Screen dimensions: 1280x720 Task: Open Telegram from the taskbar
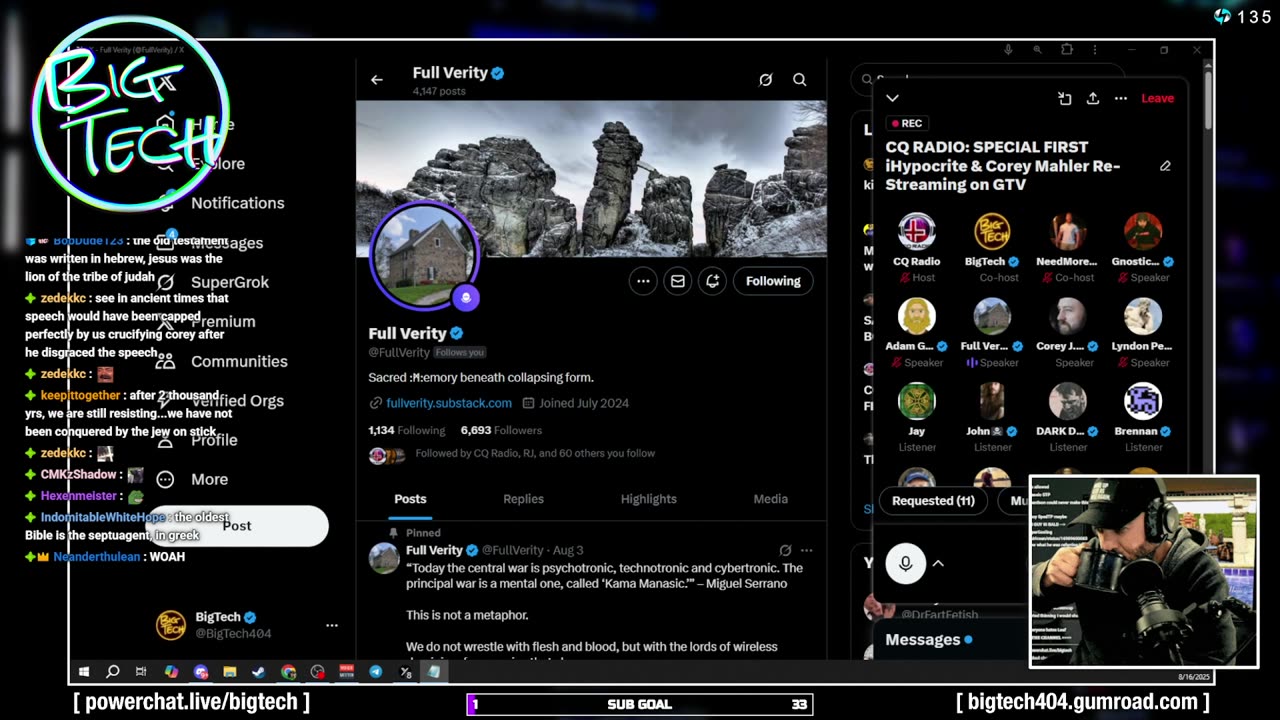[376, 672]
